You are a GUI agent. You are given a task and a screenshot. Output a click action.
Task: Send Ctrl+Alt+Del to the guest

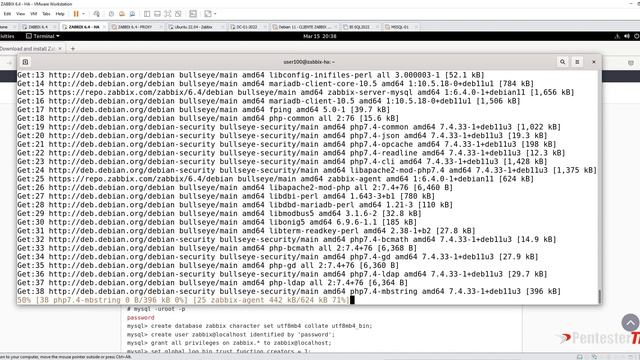[x=96, y=13]
